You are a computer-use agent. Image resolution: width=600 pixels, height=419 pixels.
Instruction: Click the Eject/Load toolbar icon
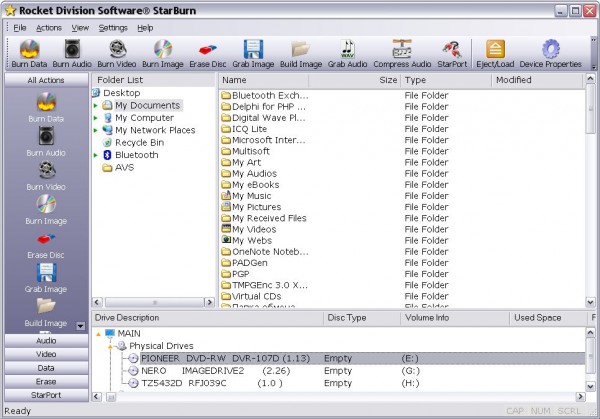point(495,52)
